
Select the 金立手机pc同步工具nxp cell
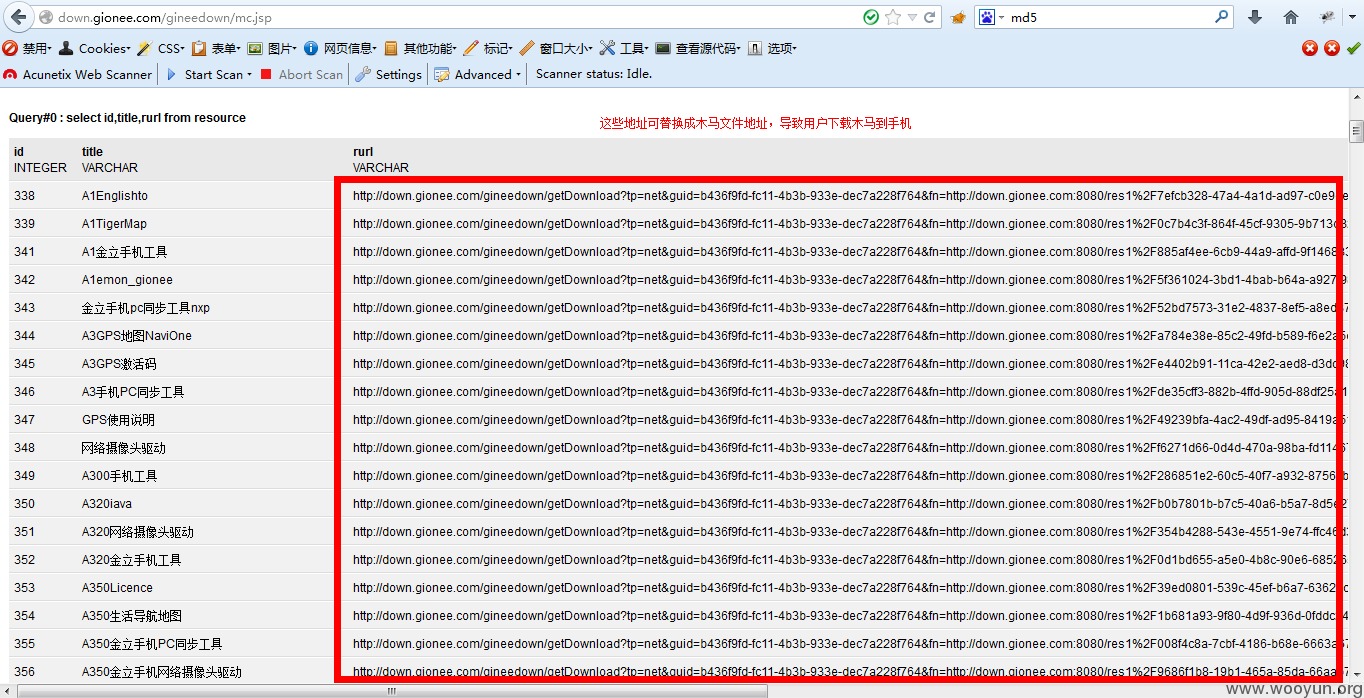[146, 308]
